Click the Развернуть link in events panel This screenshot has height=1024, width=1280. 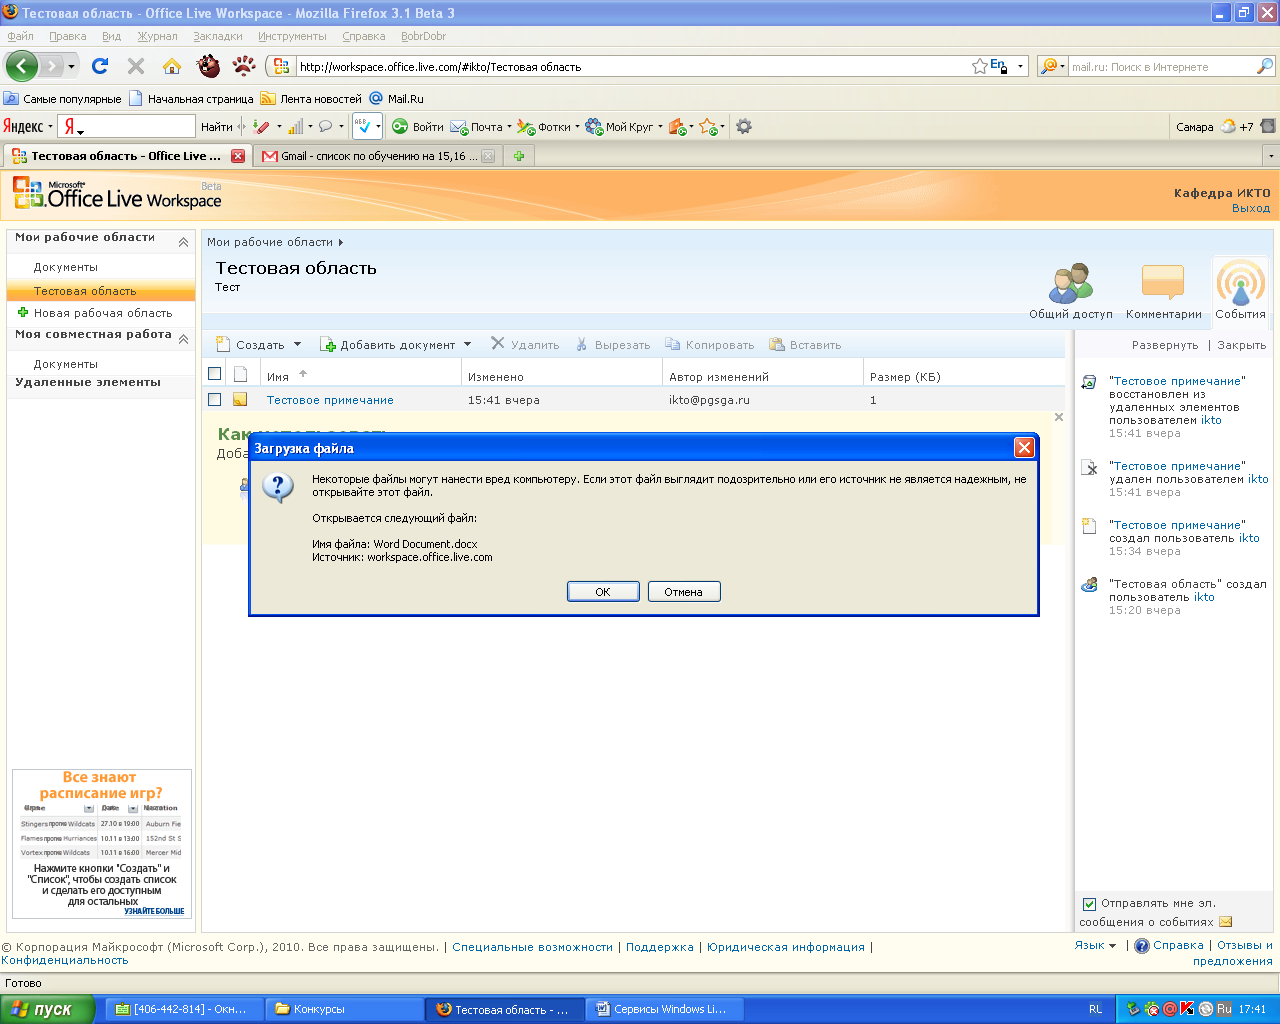coord(1165,345)
